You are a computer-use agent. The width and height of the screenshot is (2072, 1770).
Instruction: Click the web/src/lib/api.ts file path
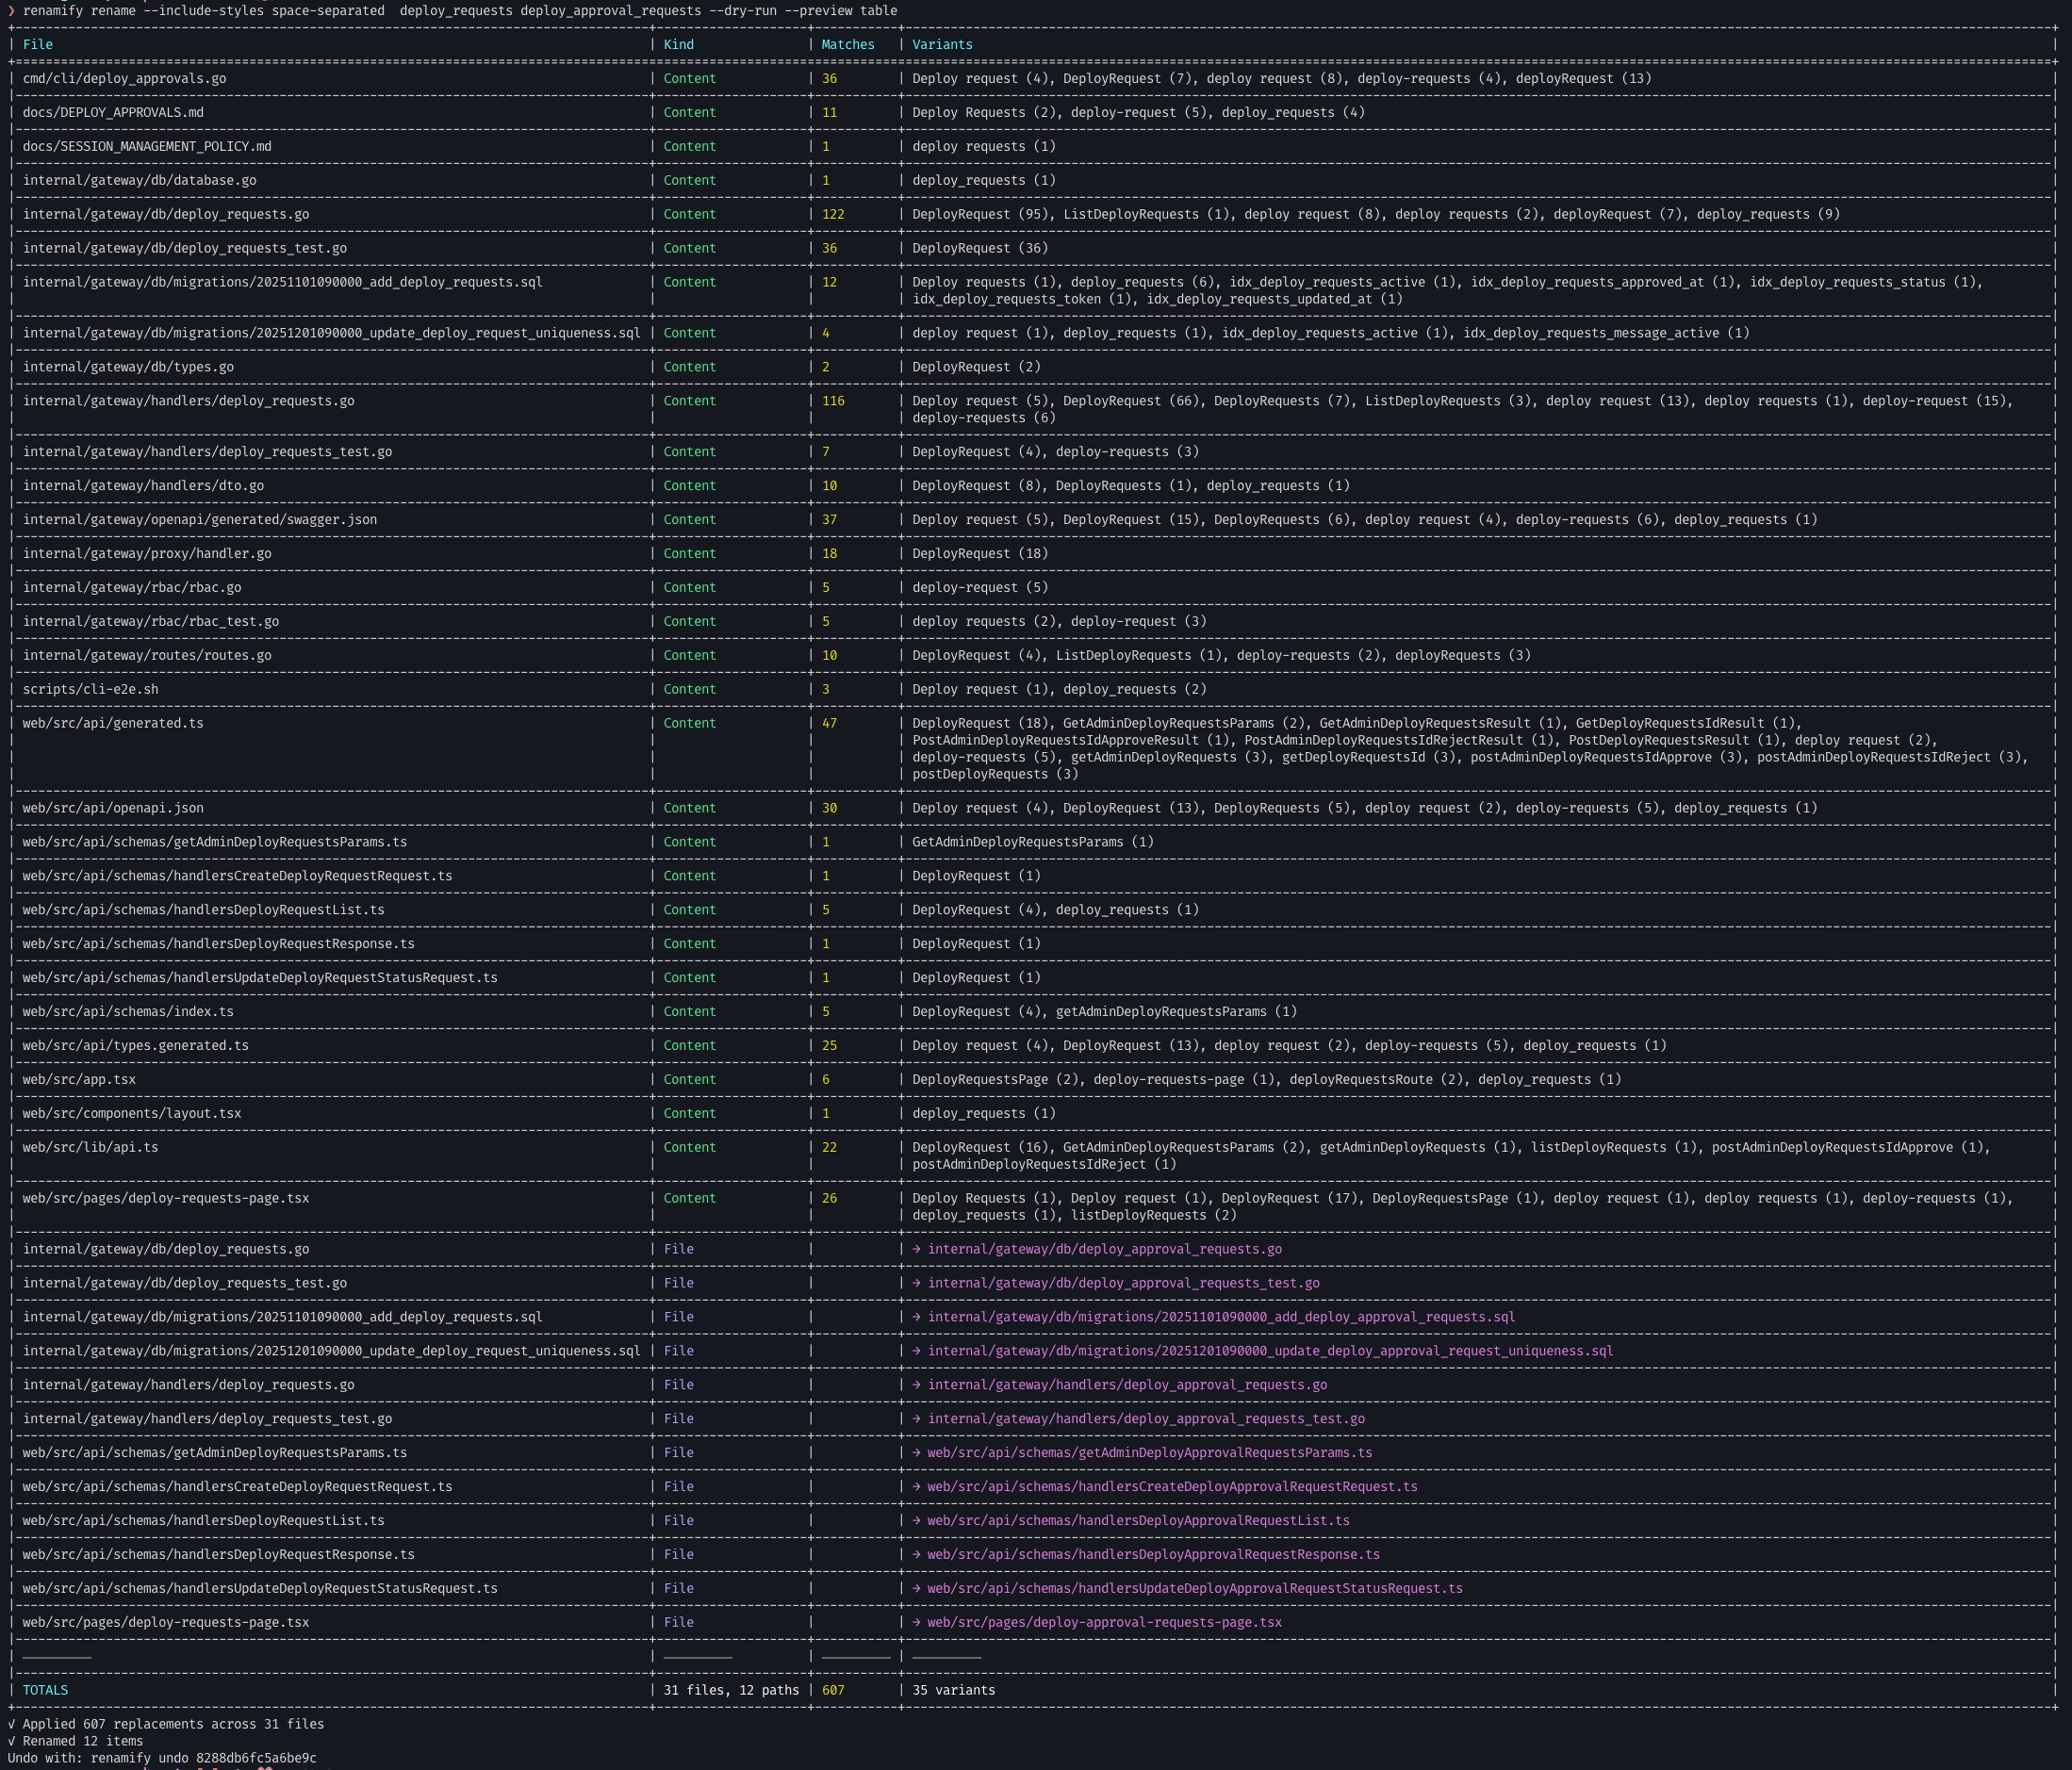point(90,1148)
